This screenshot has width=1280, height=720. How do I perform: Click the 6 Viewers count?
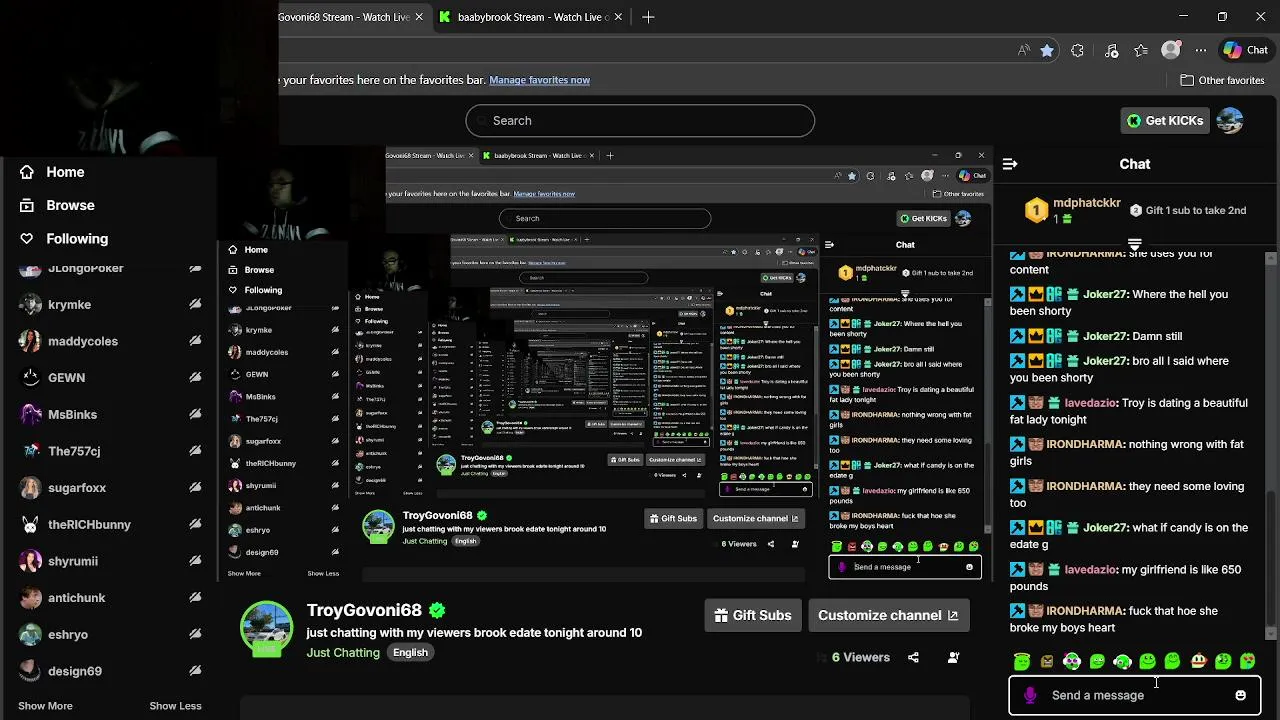pyautogui.click(x=861, y=657)
